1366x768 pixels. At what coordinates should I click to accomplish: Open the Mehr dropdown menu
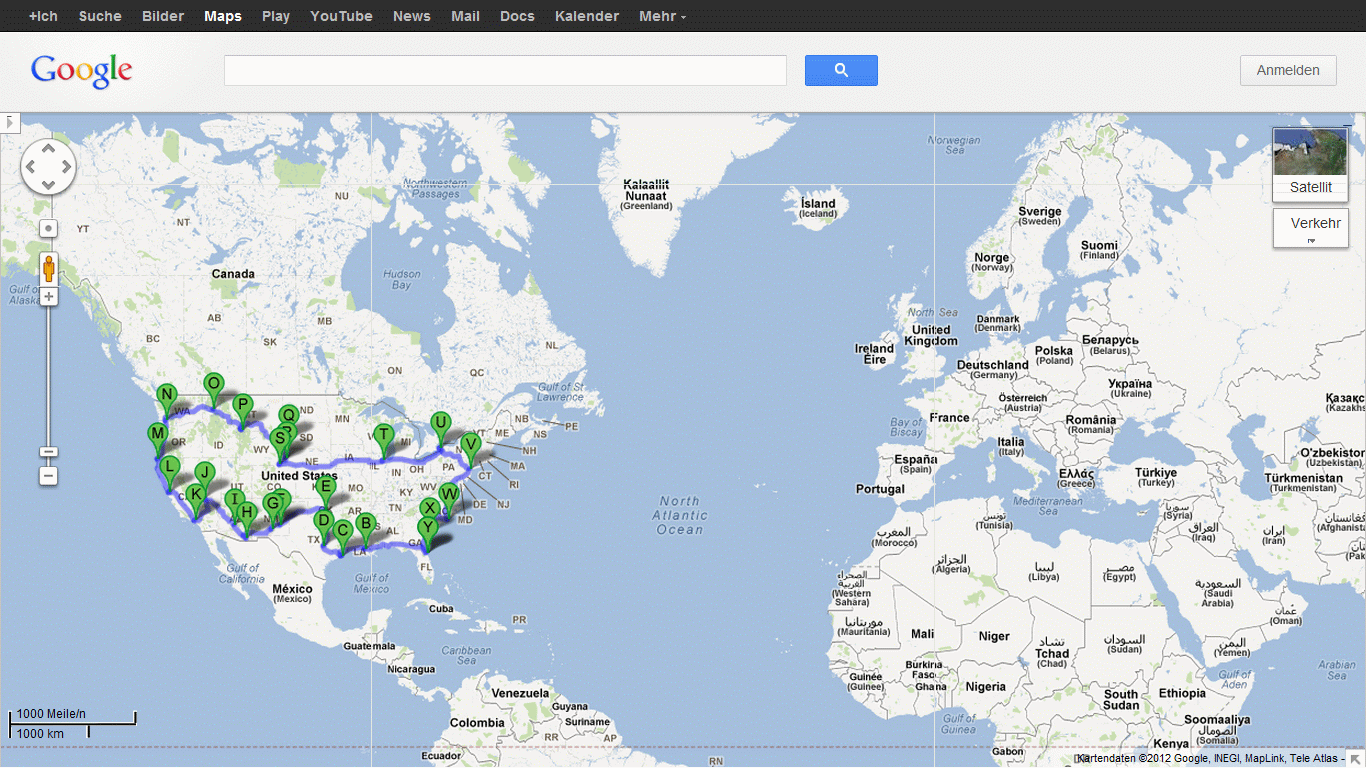(x=662, y=16)
